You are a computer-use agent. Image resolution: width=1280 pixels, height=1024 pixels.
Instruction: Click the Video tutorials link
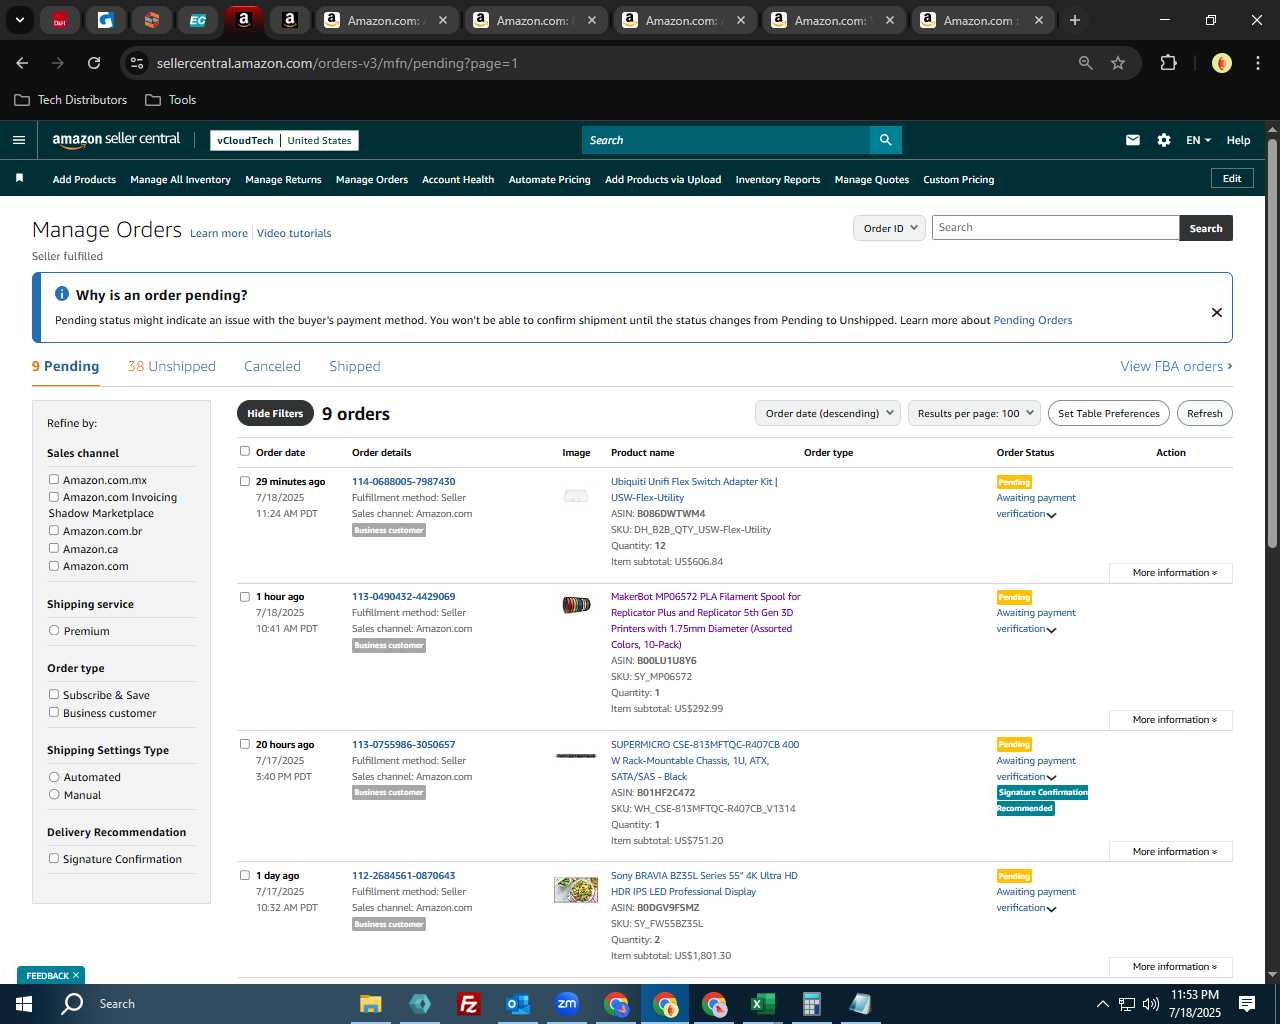coord(294,233)
